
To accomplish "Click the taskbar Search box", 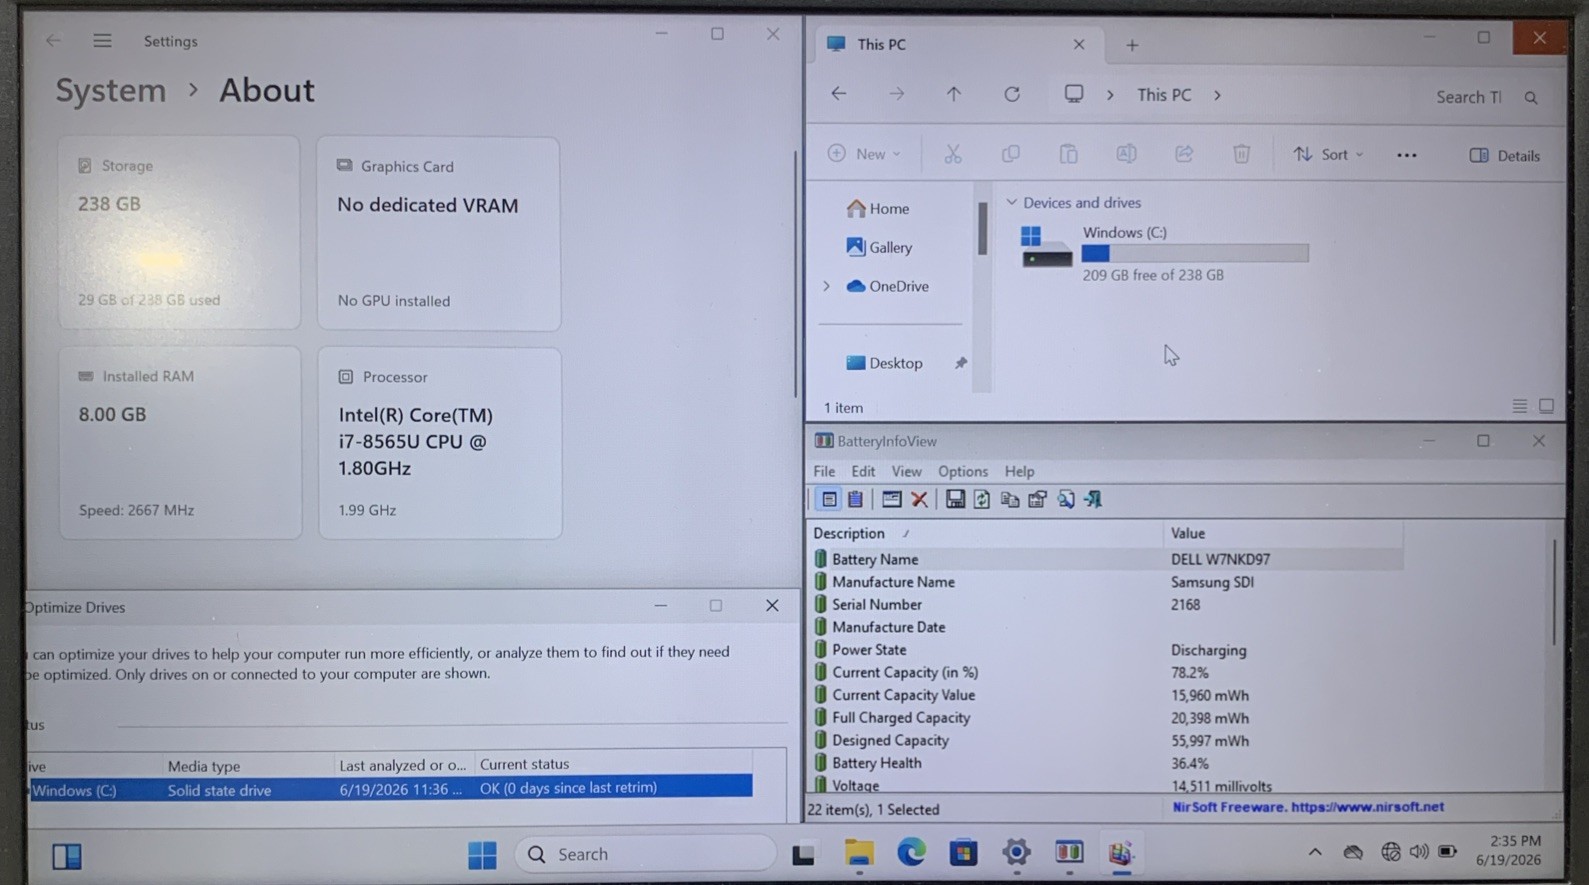I will (x=645, y=854).
